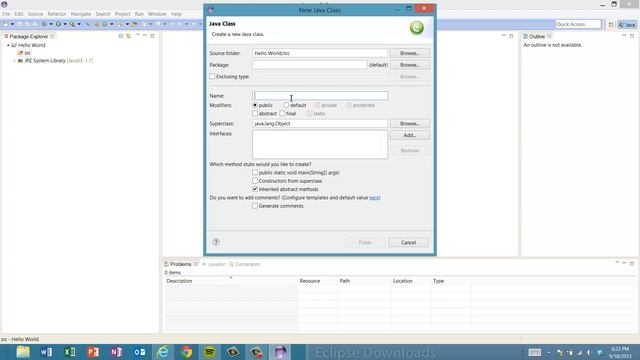Image resolution: width=640 pixels, height=360 pixels.
Task: Browse for the Package
Action: pyautogui.click(x=409, y=65)
